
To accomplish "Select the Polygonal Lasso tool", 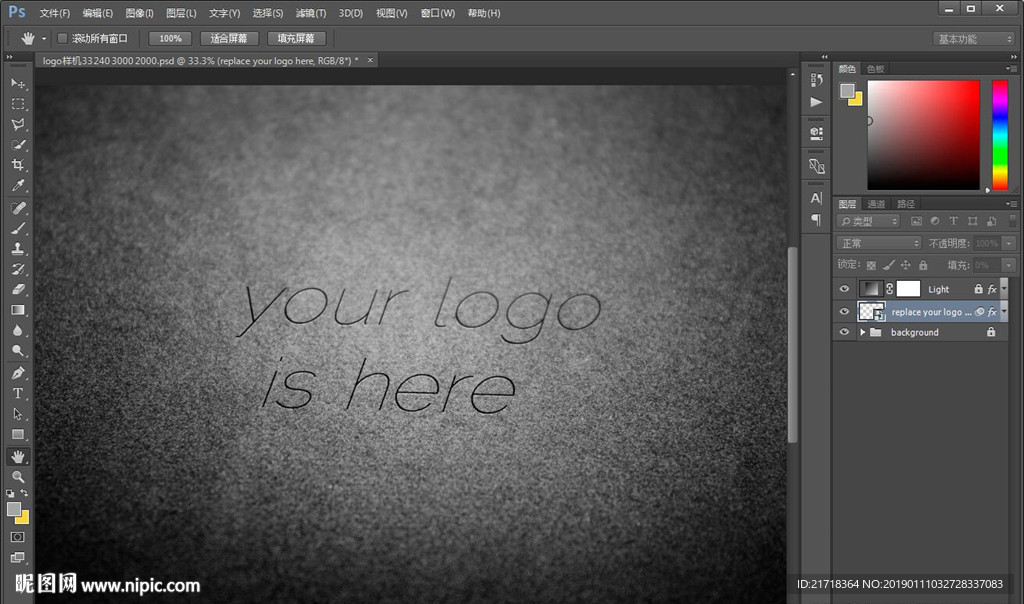I will pos(18,124).
